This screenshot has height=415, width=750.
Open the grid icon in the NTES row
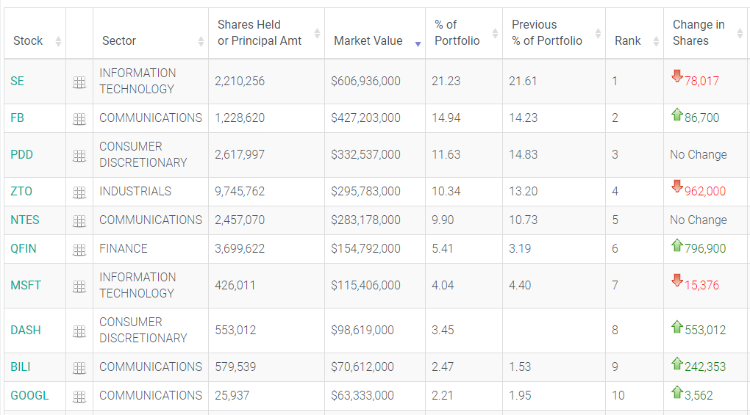click(x=79, y=221)
